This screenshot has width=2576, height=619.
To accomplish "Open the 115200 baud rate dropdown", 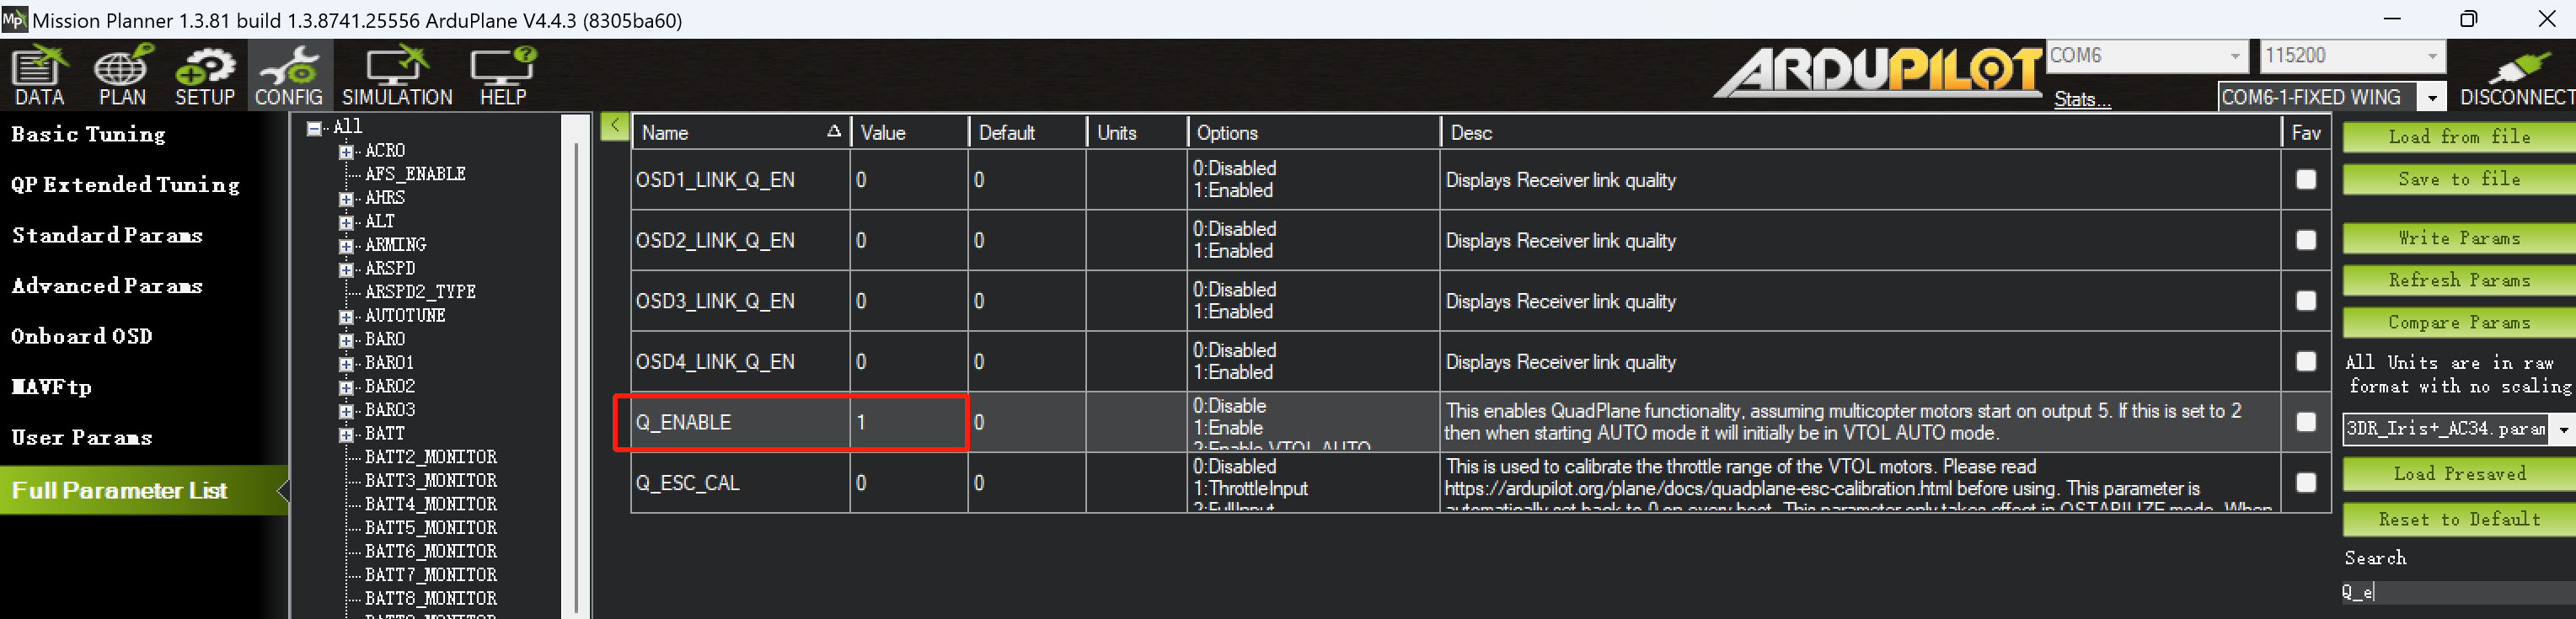I will (2431, 56).
